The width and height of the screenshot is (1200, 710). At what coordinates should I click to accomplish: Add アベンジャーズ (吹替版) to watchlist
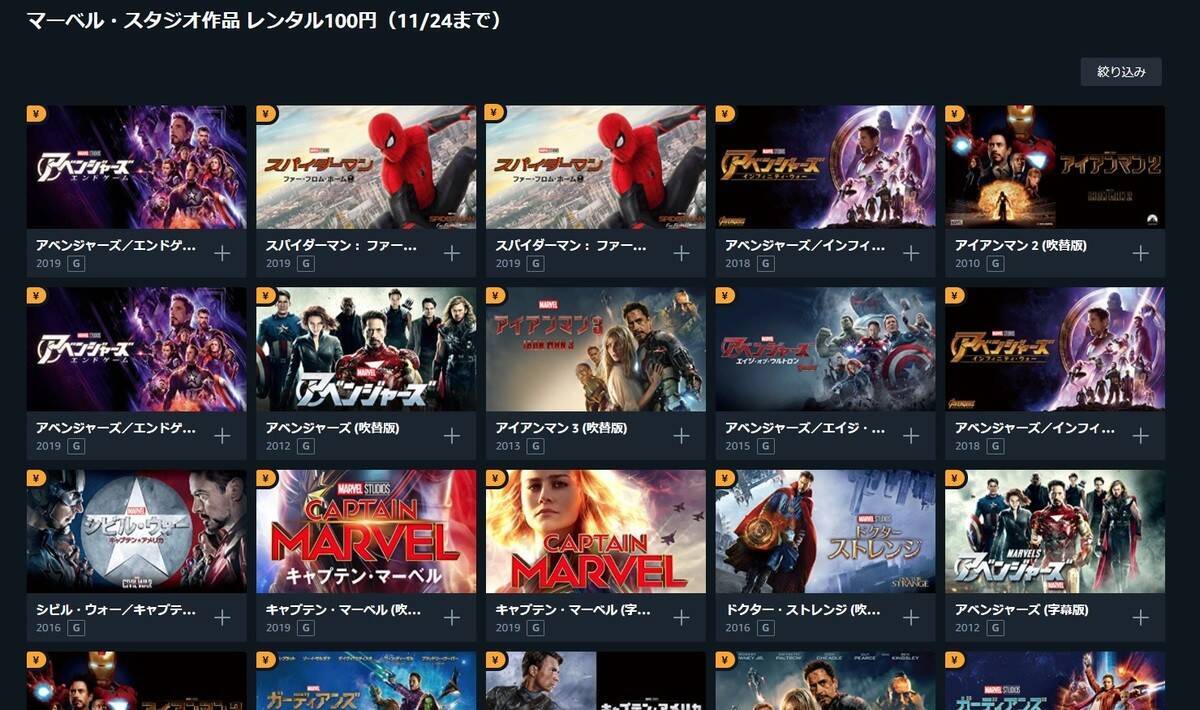coord(452,435)
